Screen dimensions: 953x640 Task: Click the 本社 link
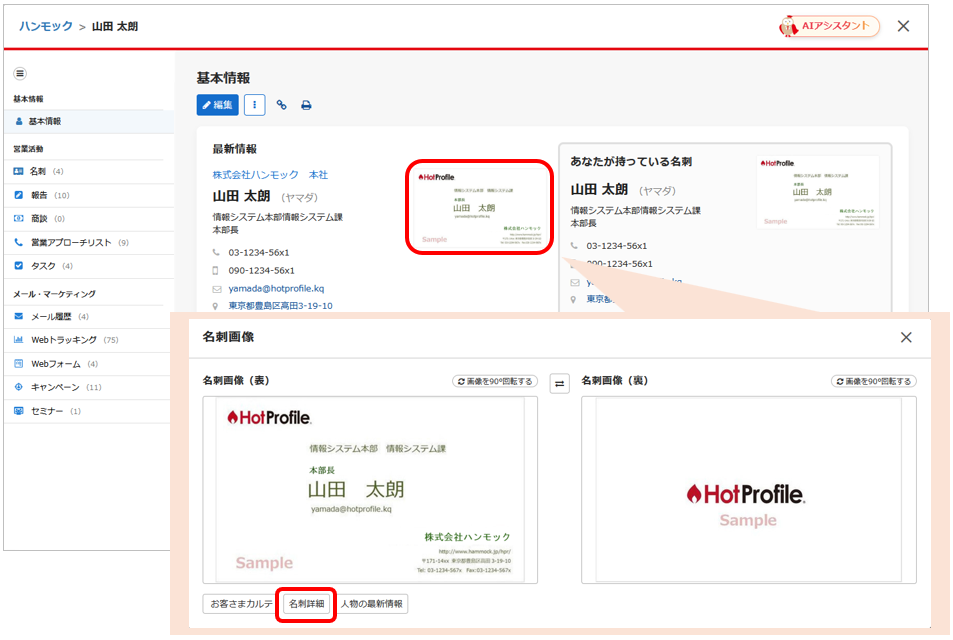(318, 175)
